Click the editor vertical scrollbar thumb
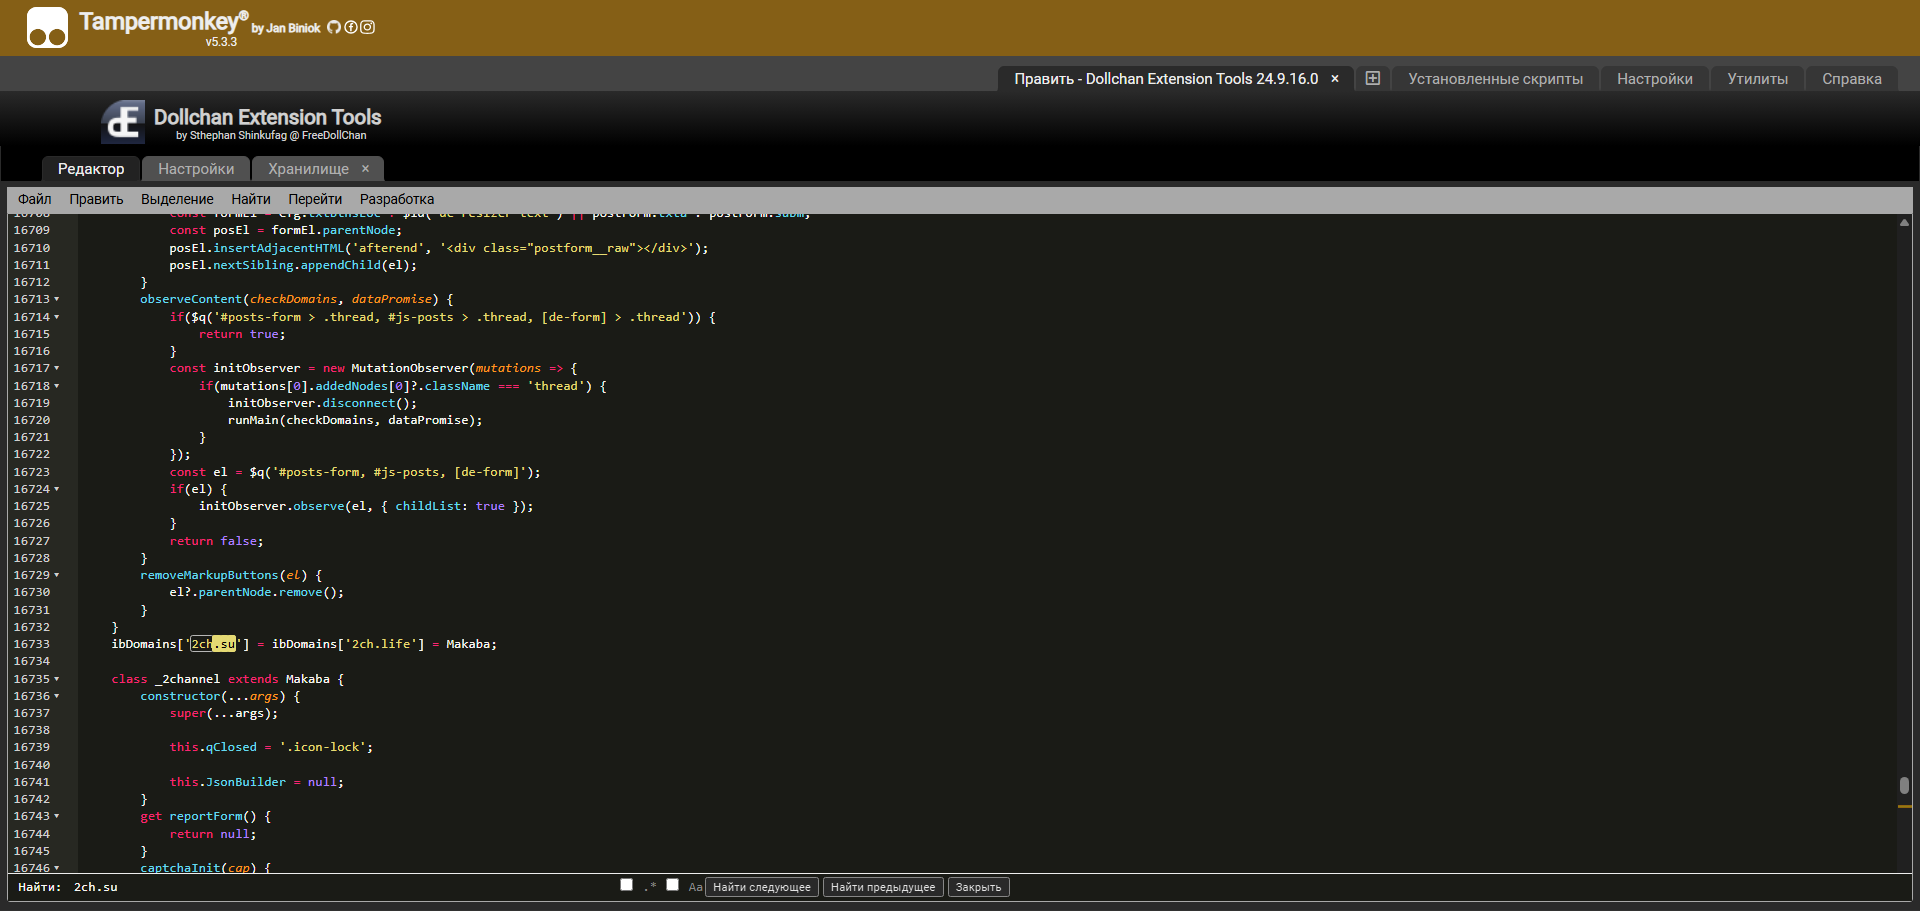1920x911 pixels. 1904,786
